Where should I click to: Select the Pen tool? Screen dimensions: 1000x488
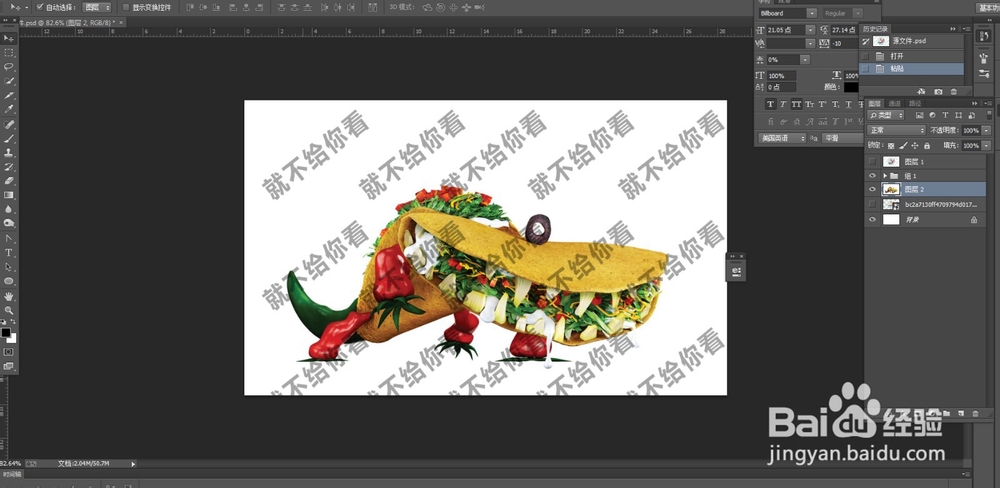pyautogui.click(x=9, y=239)
